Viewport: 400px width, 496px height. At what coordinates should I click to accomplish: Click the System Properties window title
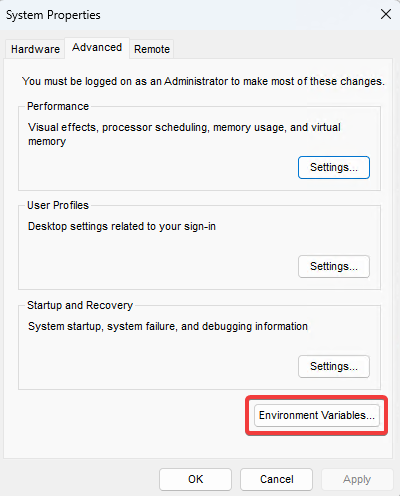point(53,15)
